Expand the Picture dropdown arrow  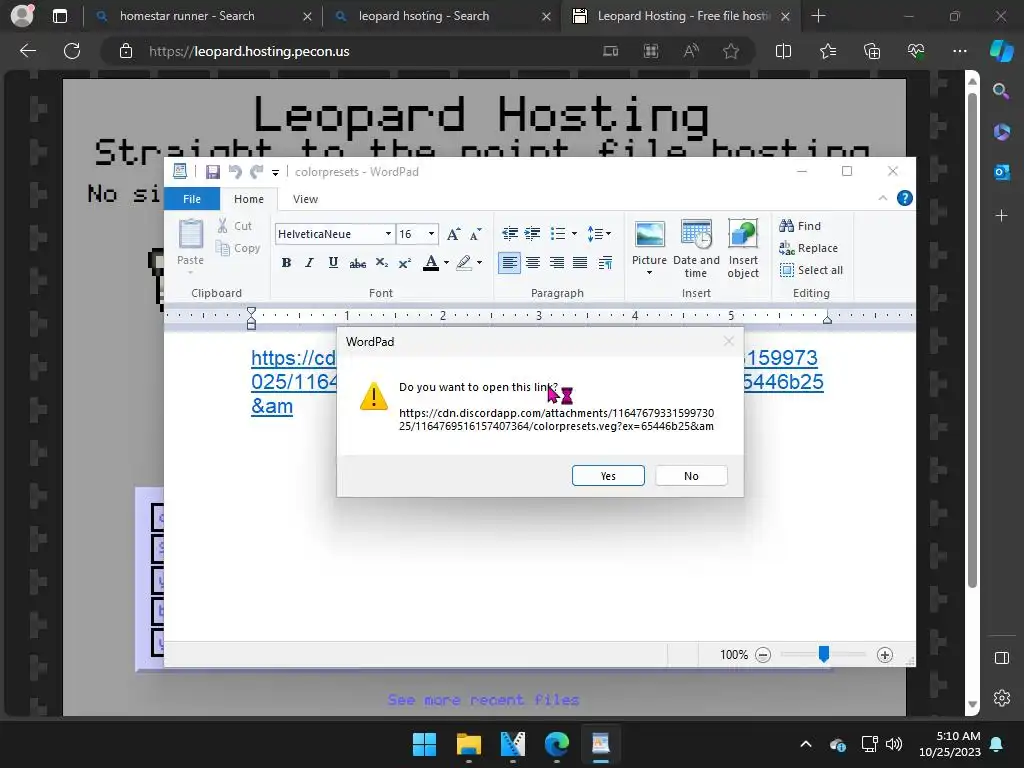(649, 272)
